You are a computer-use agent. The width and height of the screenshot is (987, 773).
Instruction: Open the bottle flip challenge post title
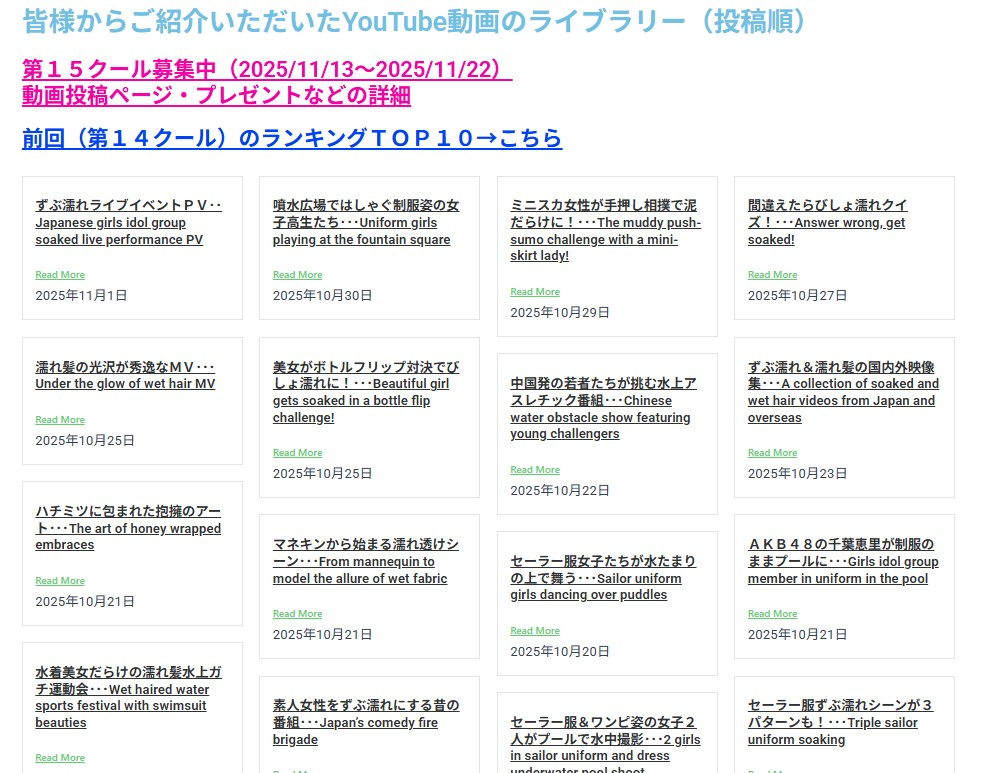click(x=365, y=392)
